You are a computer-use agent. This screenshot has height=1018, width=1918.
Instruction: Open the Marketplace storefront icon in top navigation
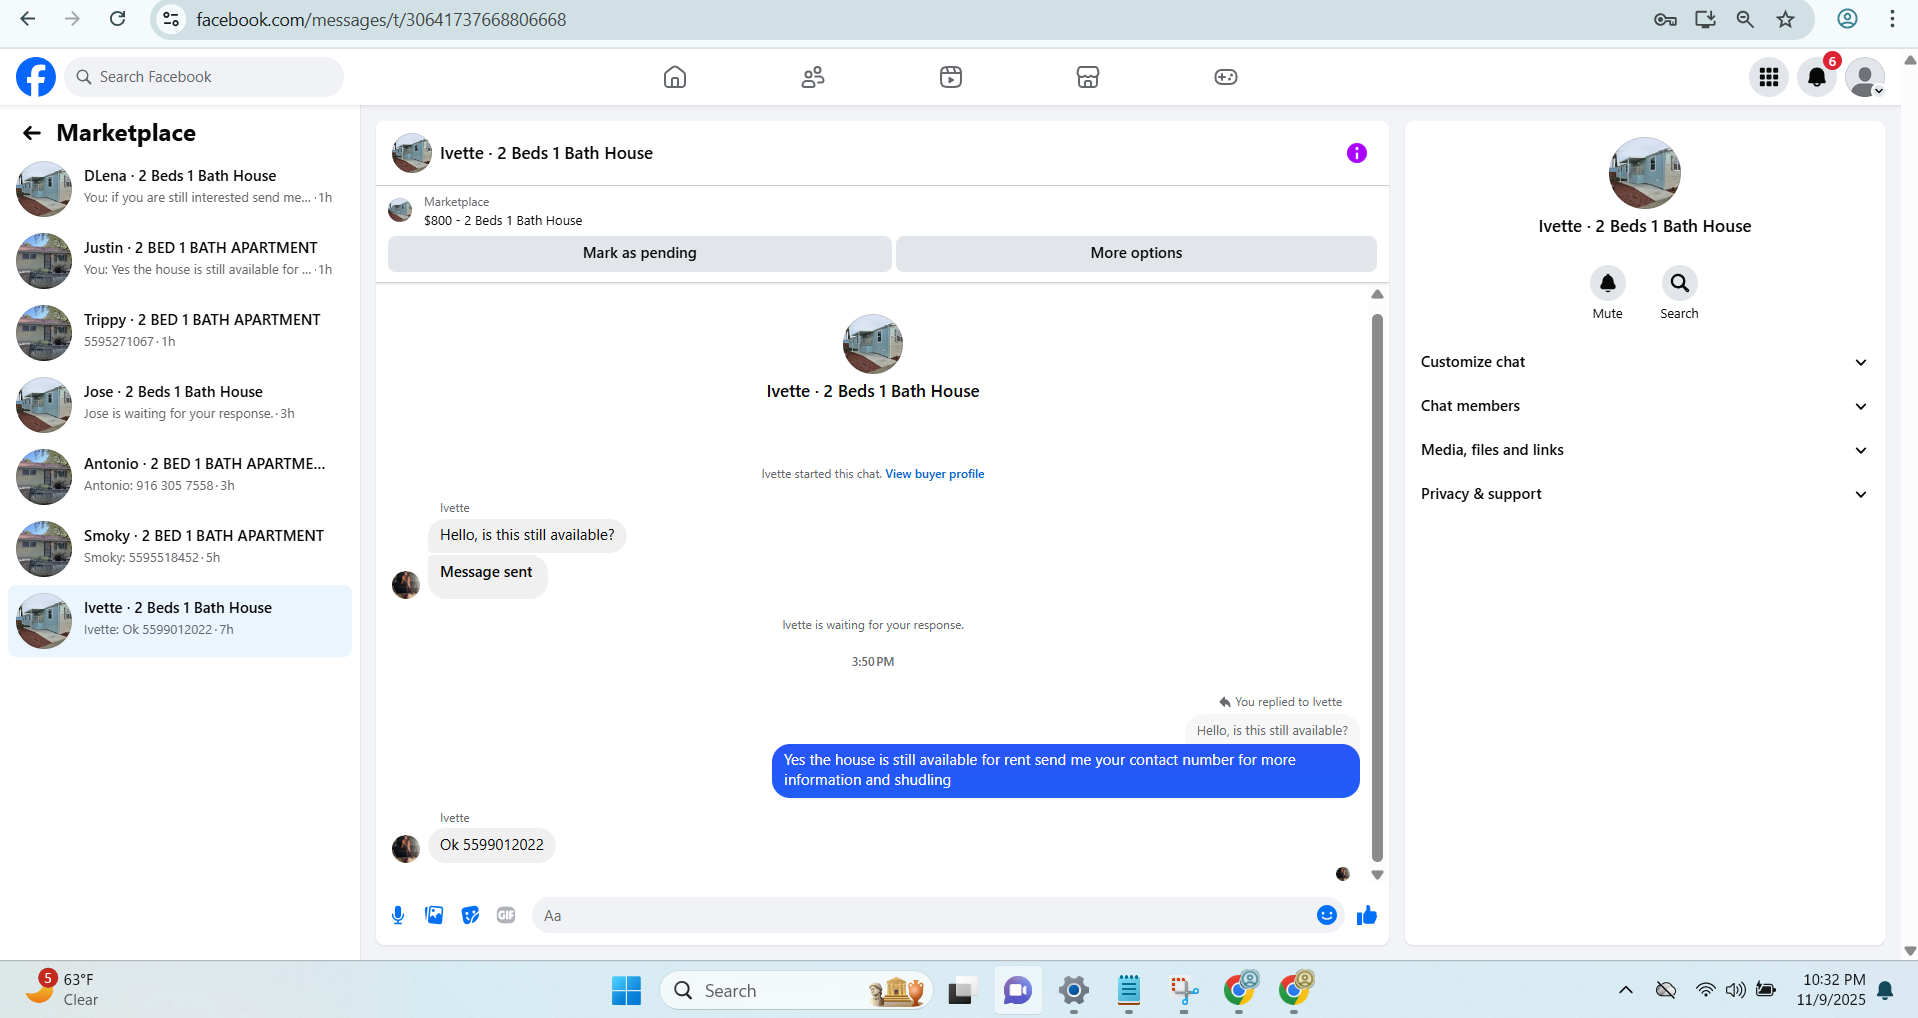point(1088,77)
